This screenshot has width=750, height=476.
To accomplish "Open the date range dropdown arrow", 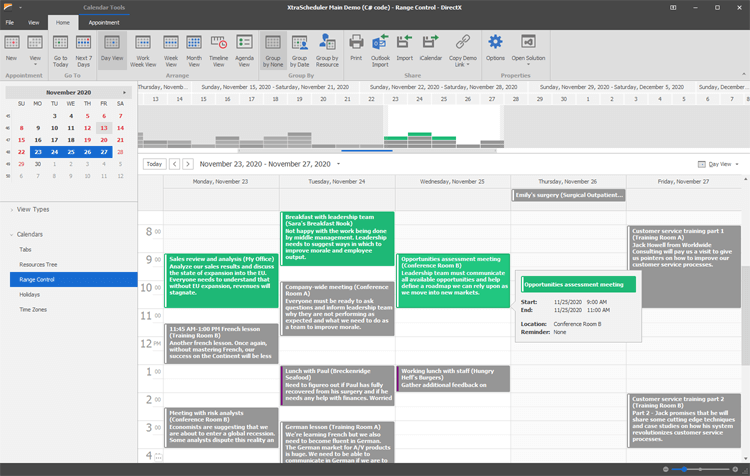I will click(338, 164).
